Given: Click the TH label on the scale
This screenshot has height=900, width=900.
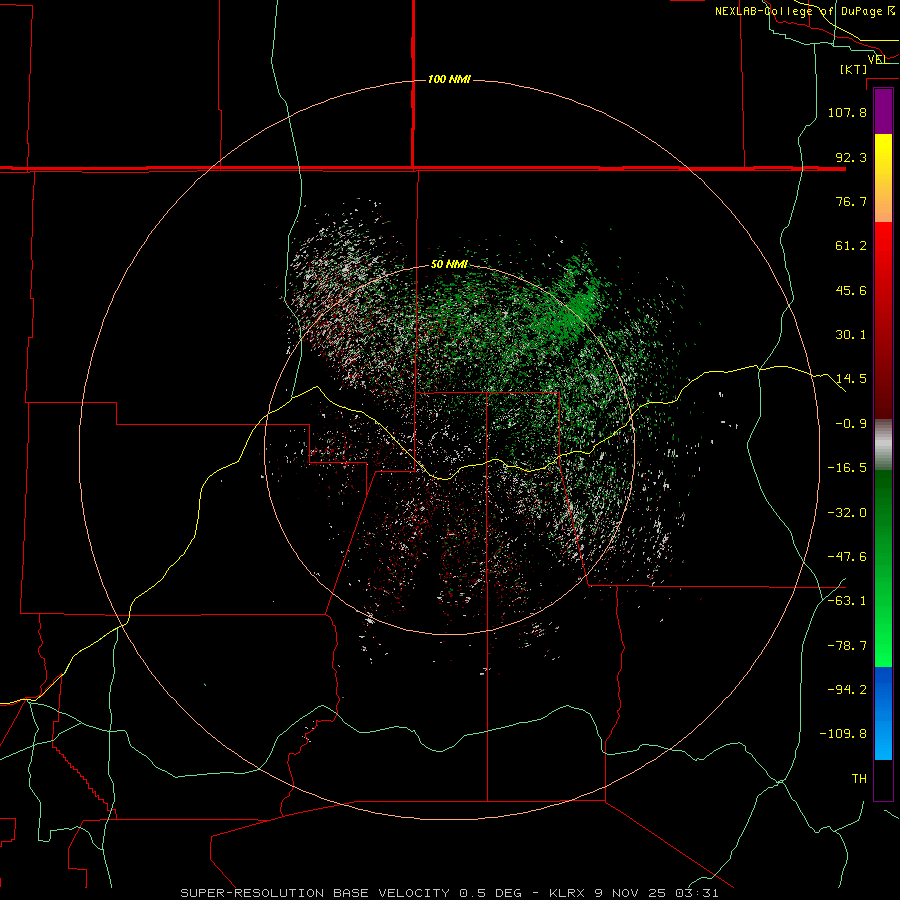Looking at the screenshot, I should point(859,779).
